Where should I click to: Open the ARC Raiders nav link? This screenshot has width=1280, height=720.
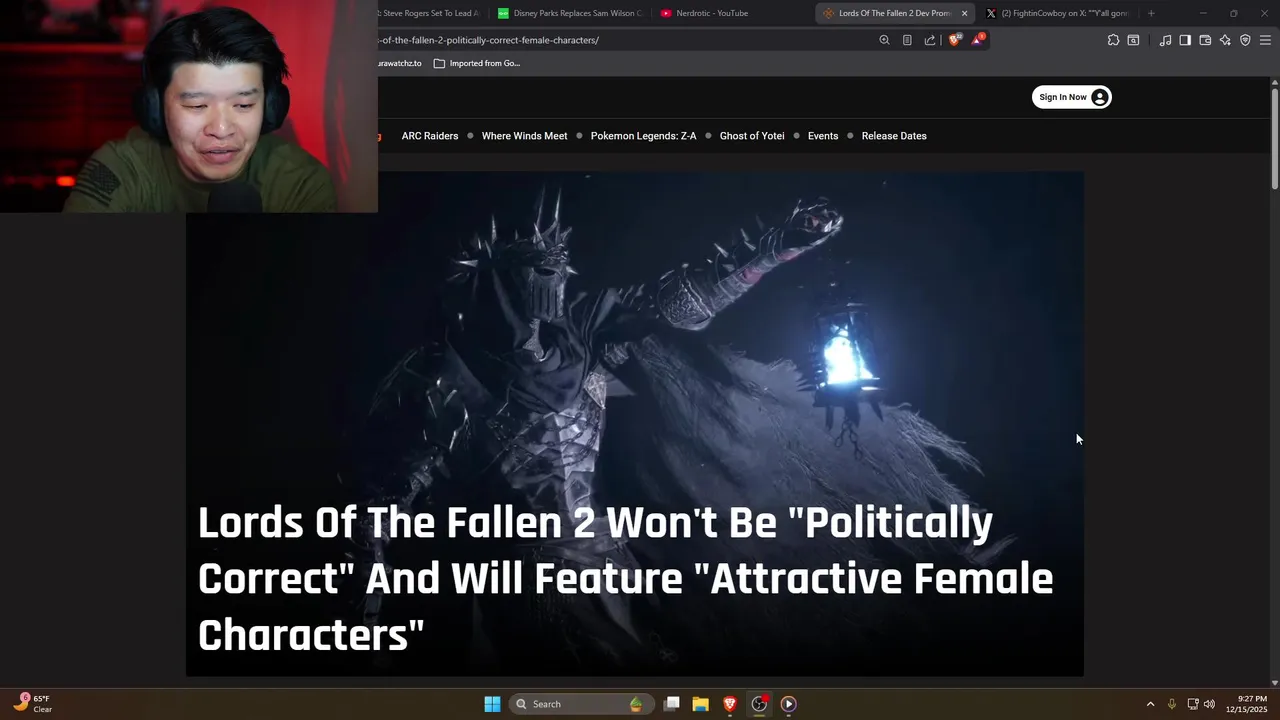click(x=430, y=136)
